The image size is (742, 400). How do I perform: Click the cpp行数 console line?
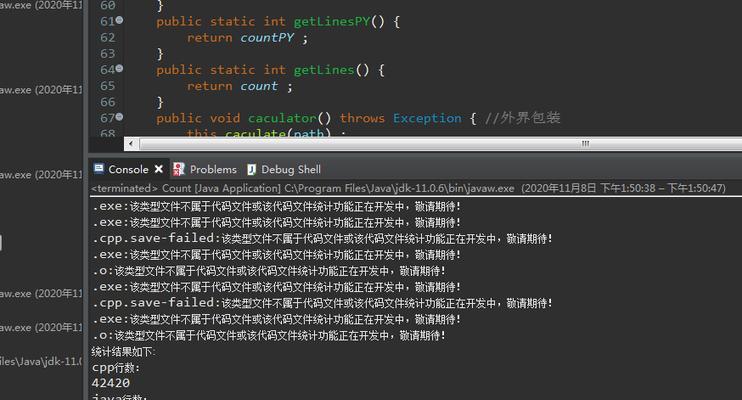(116, 368)
